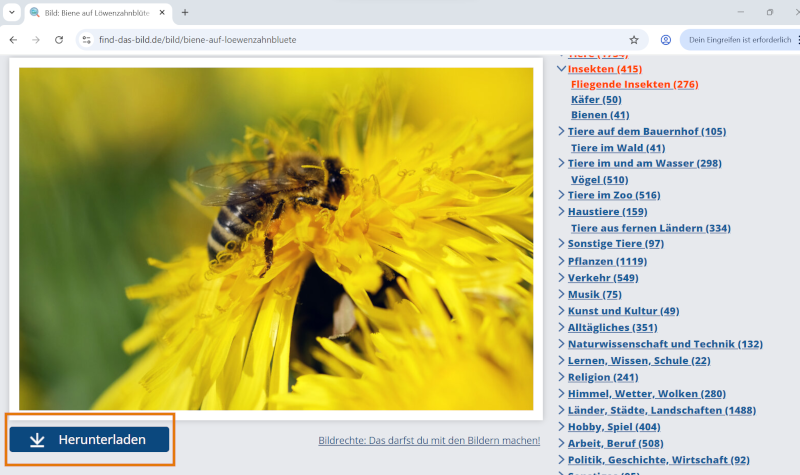
Task: Click the browser back arrow
Action: click(x=13, y=40)
